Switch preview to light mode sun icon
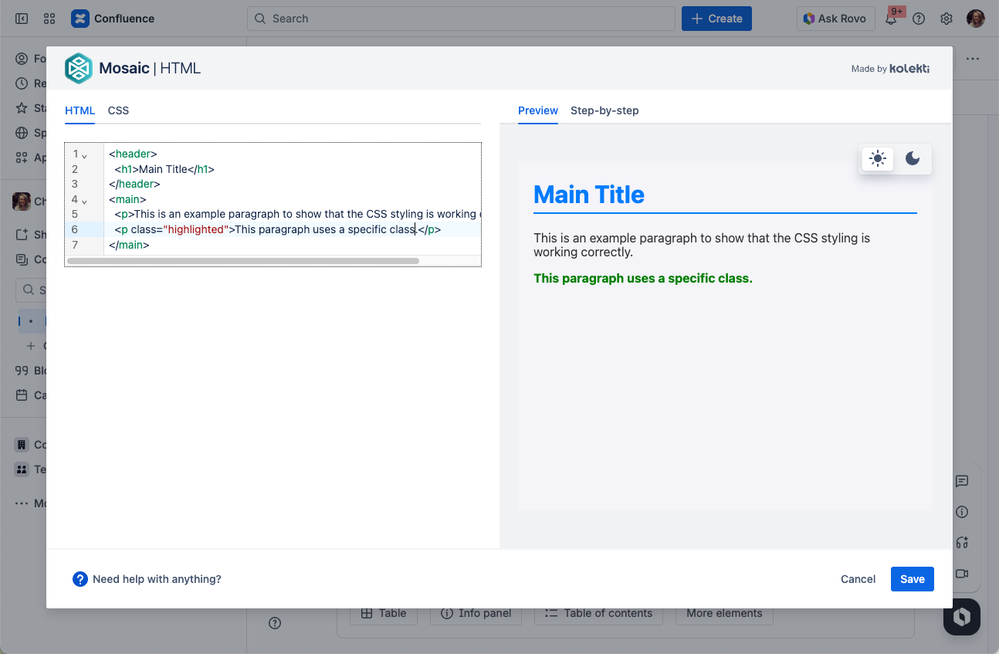999x654 pixels. [x=877, y=158]
